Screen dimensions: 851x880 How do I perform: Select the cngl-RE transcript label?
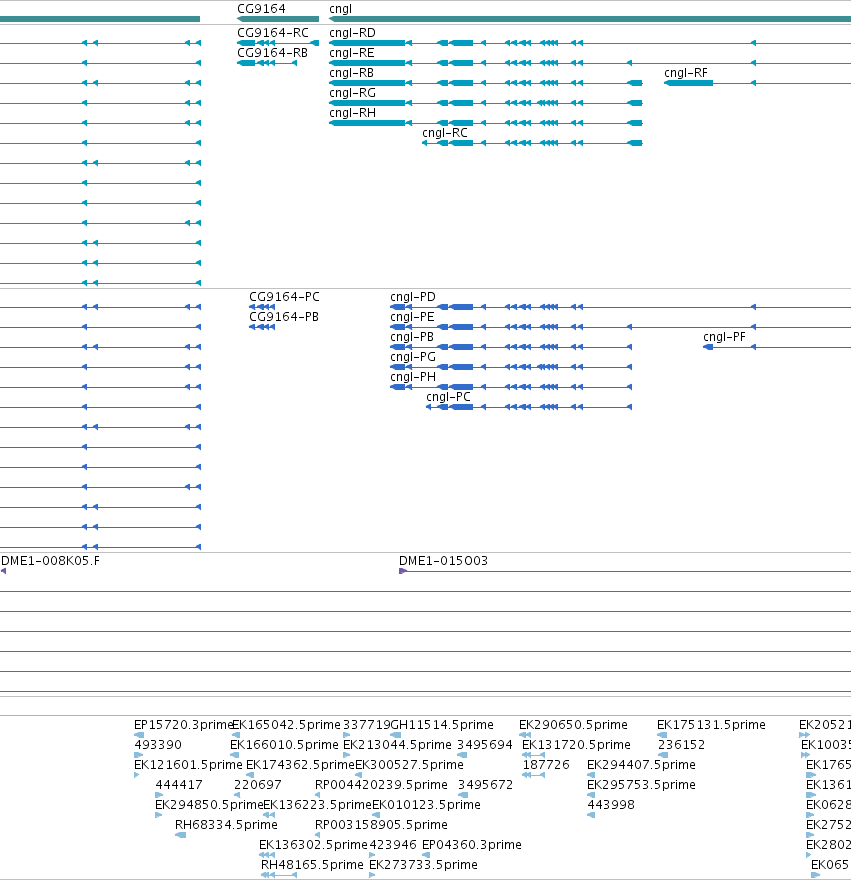(351, 53)
